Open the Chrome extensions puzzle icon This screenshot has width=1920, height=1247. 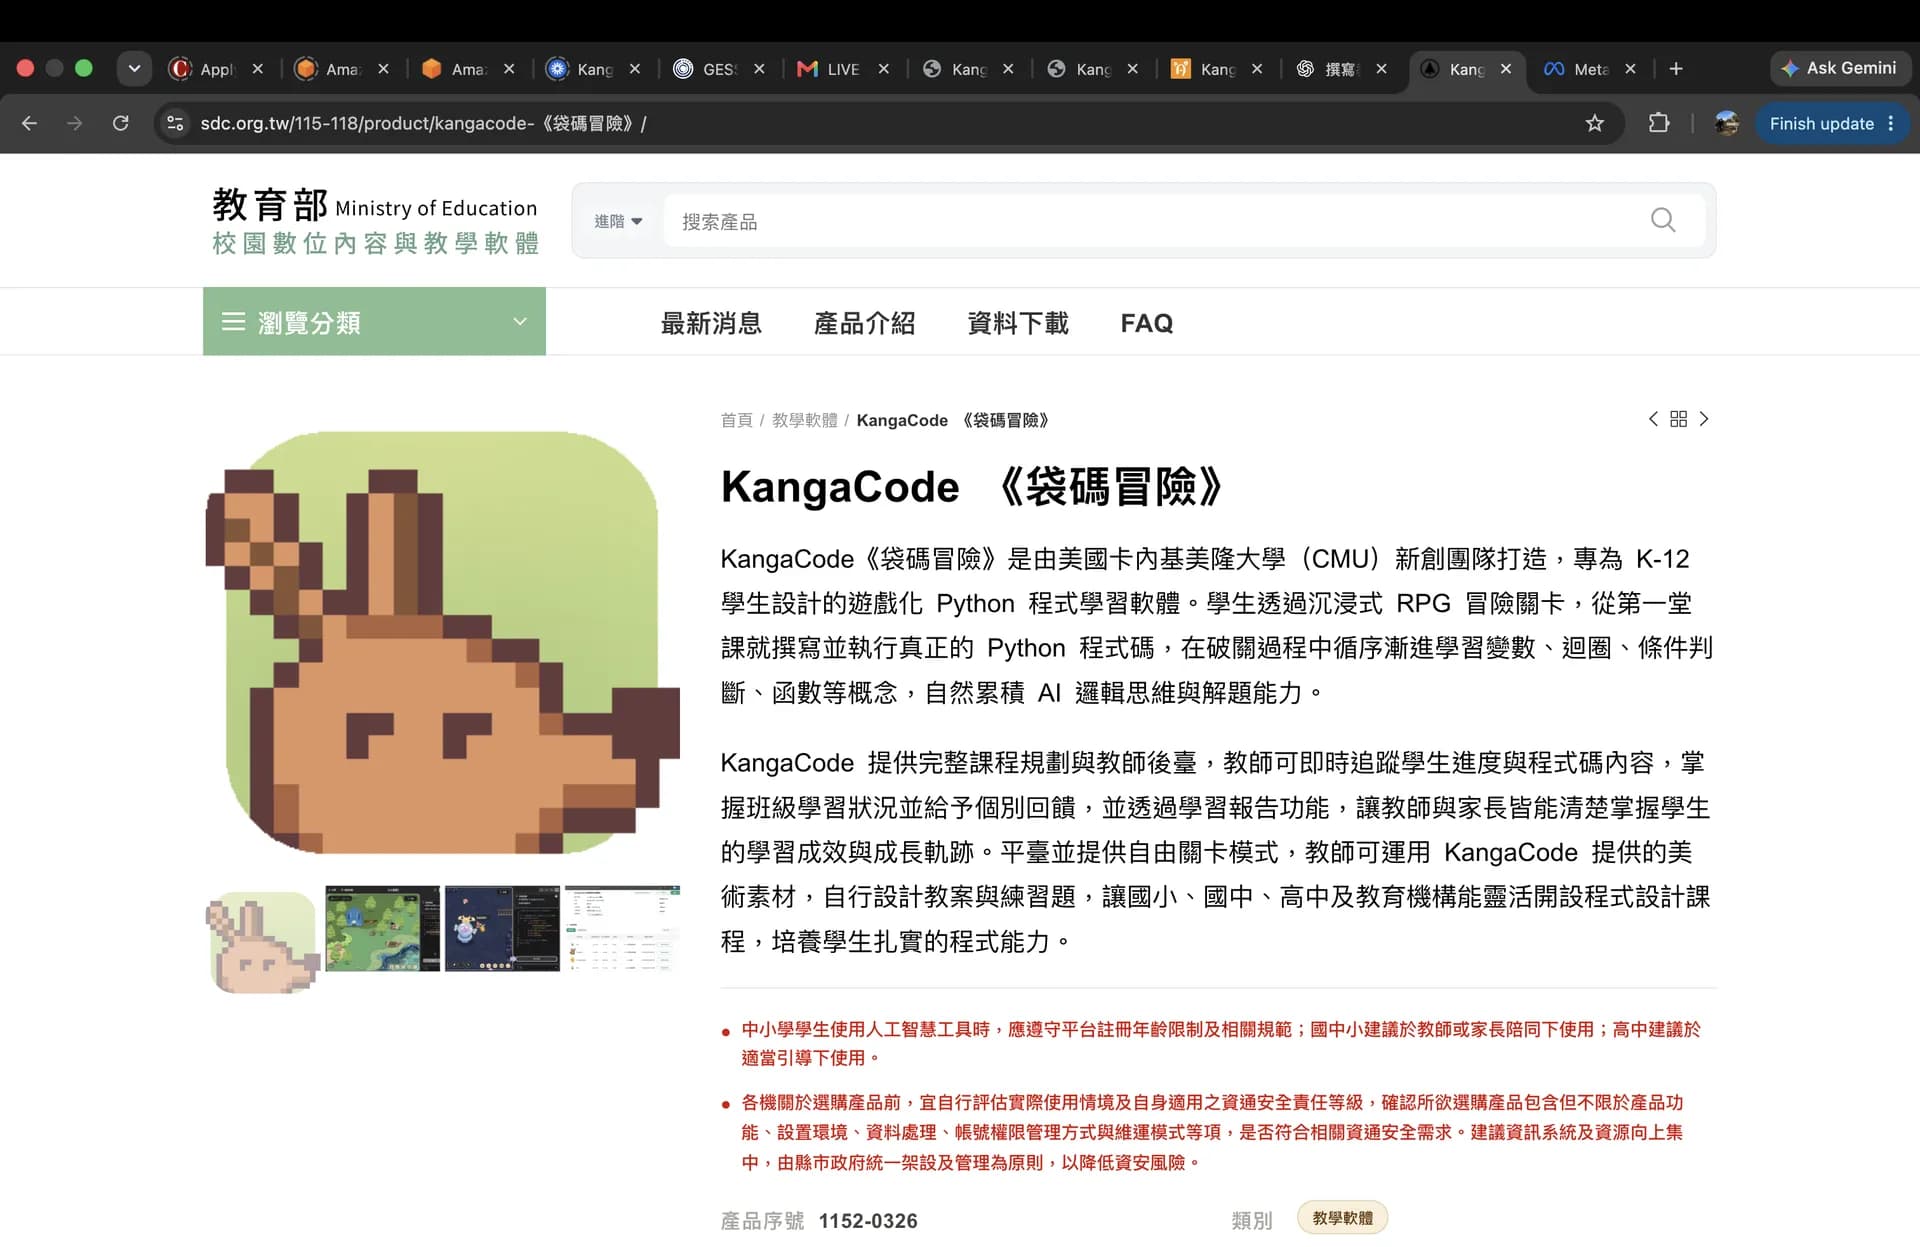1658,123
